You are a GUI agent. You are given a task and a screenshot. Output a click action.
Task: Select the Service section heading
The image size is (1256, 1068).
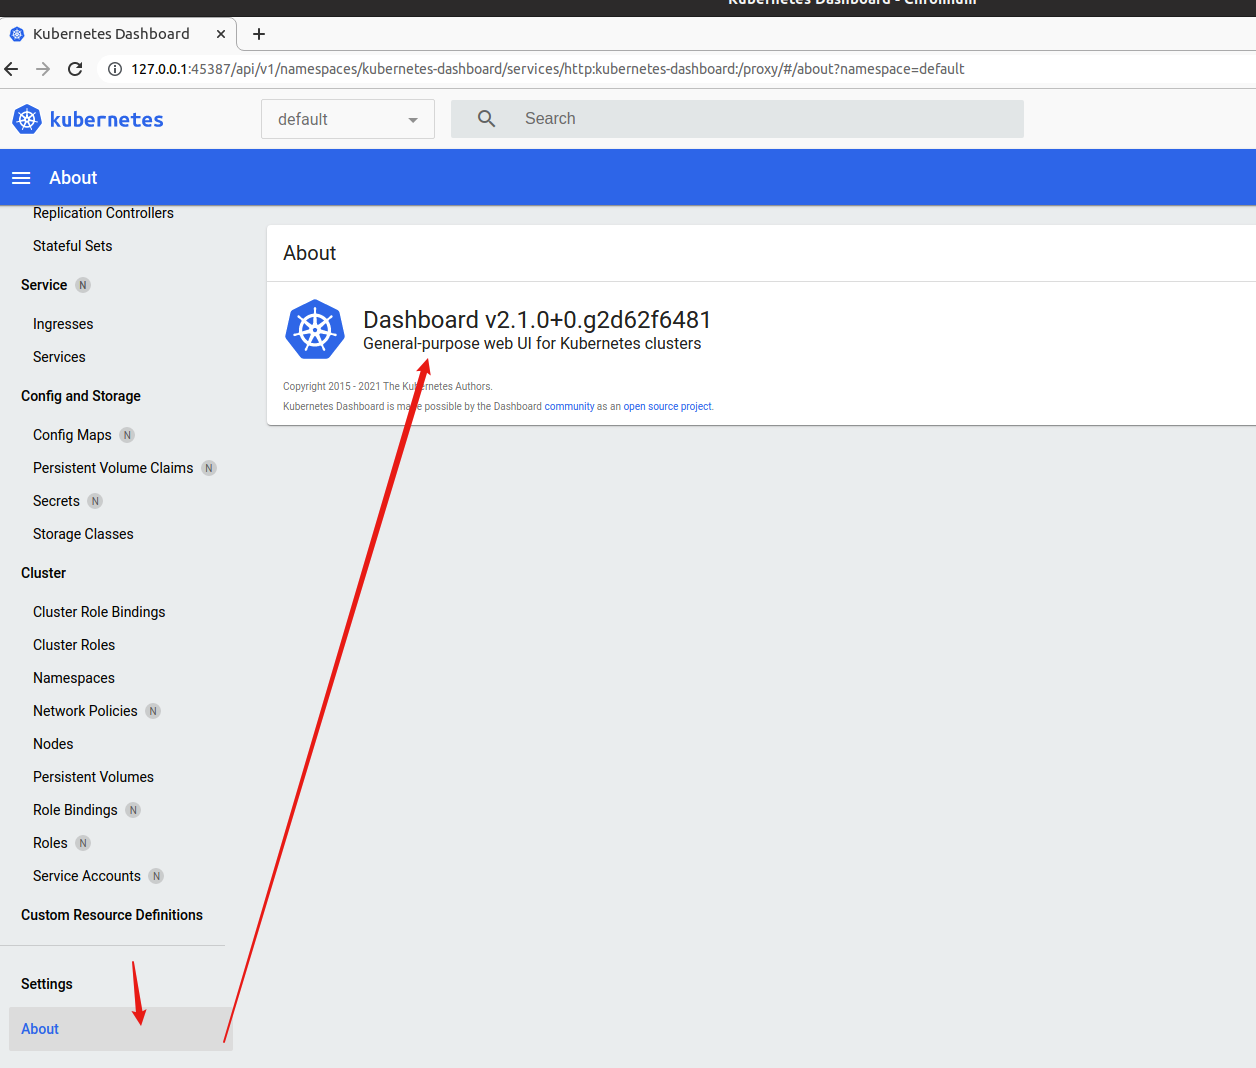(44, 285)
